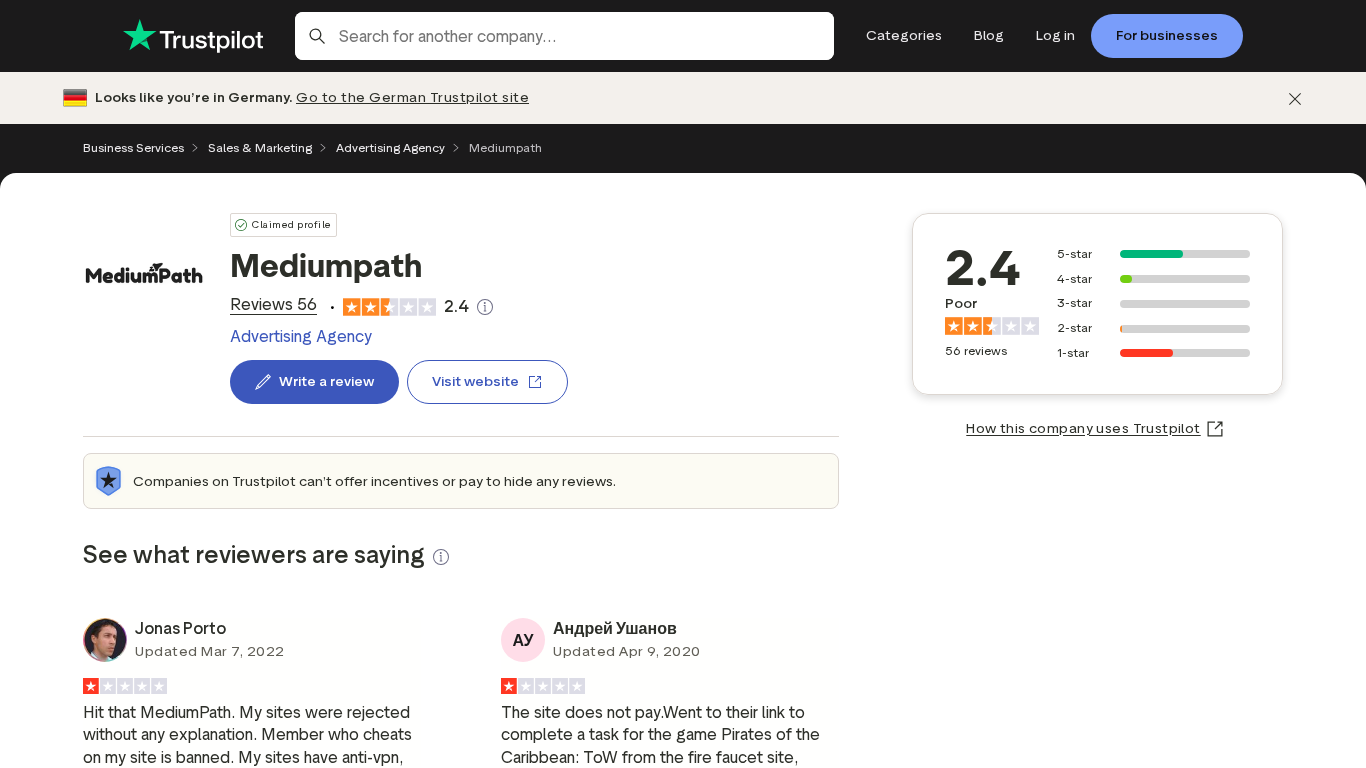1366x768 pixels.
Task: Select Log in from the header
Action: (1055, 35)
